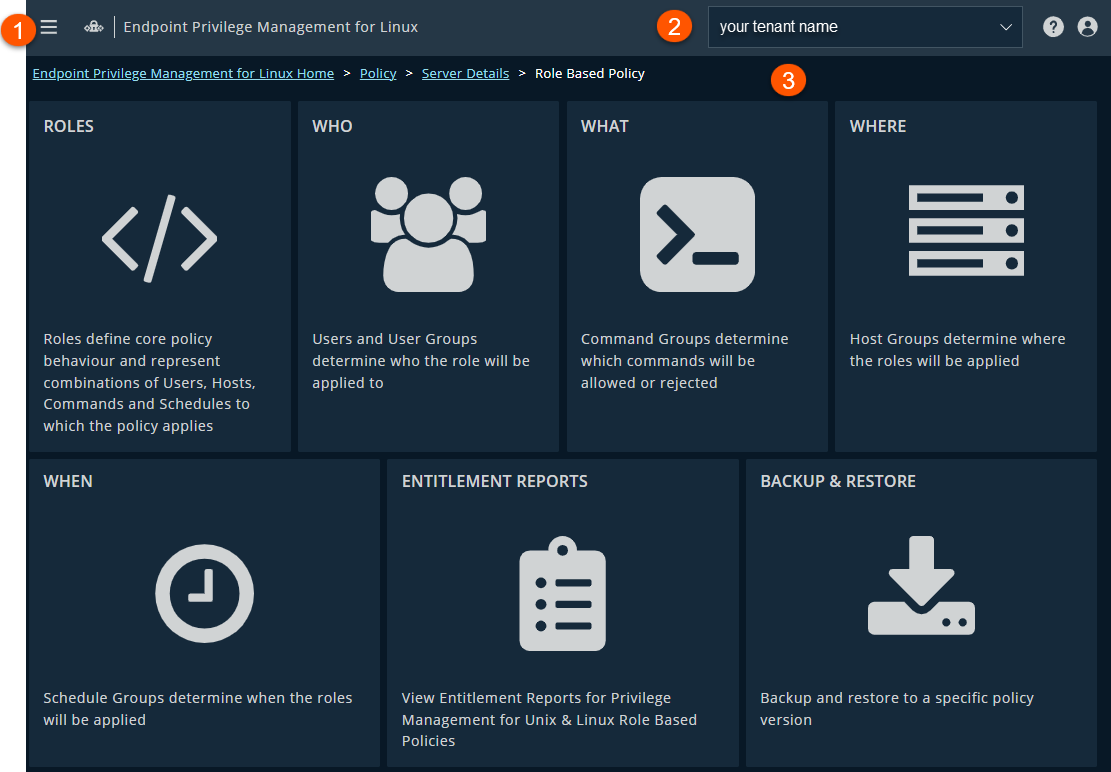
Task: Open the hamburger navigation menu
Action: (x=49, y=27)
